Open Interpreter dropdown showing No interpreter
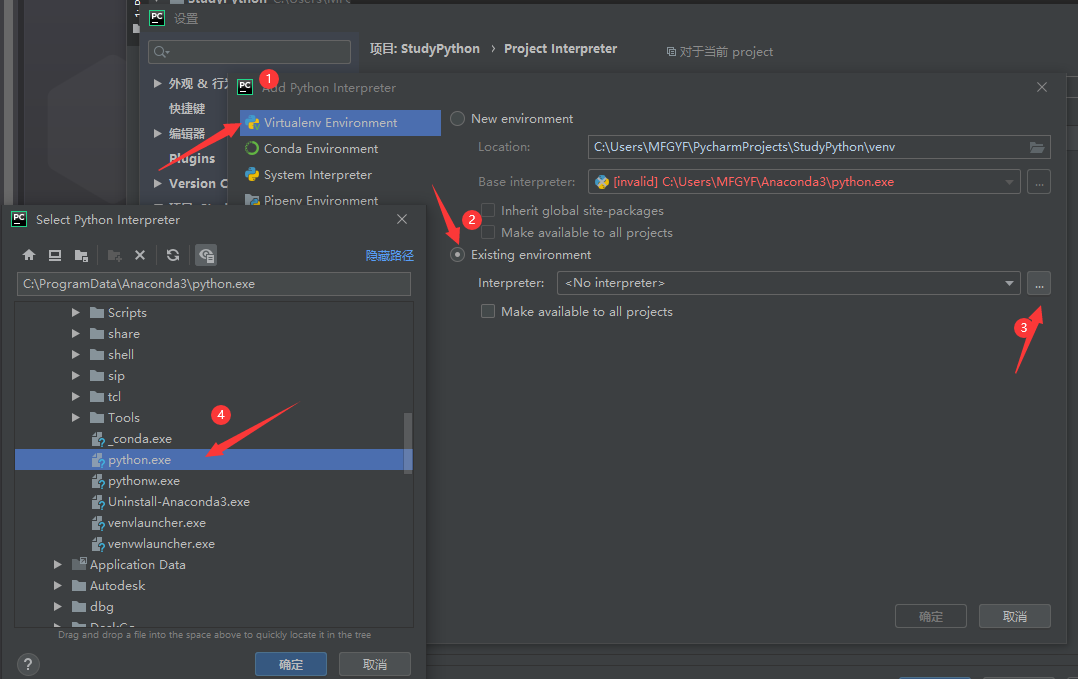 789,283
